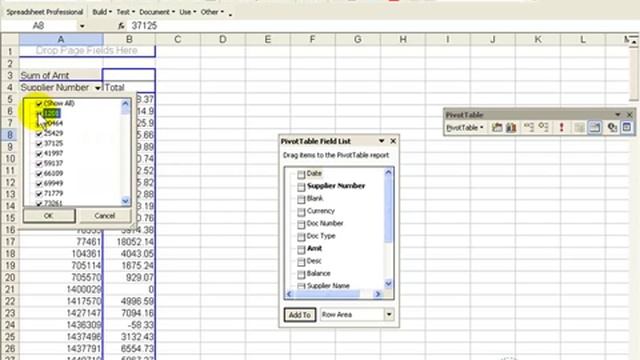Screen dimensions: 640x360
Task: Open the Test menu
Action: [125, 12]
